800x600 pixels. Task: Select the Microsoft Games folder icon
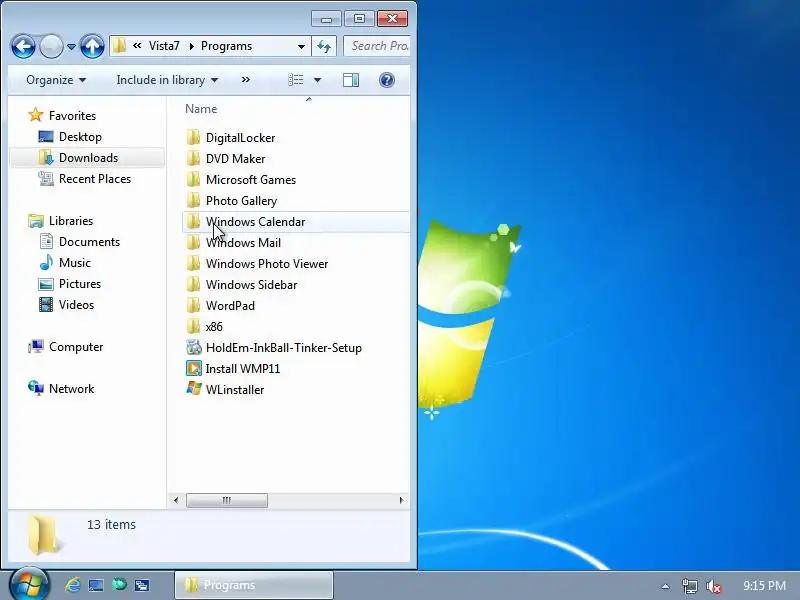193,179
